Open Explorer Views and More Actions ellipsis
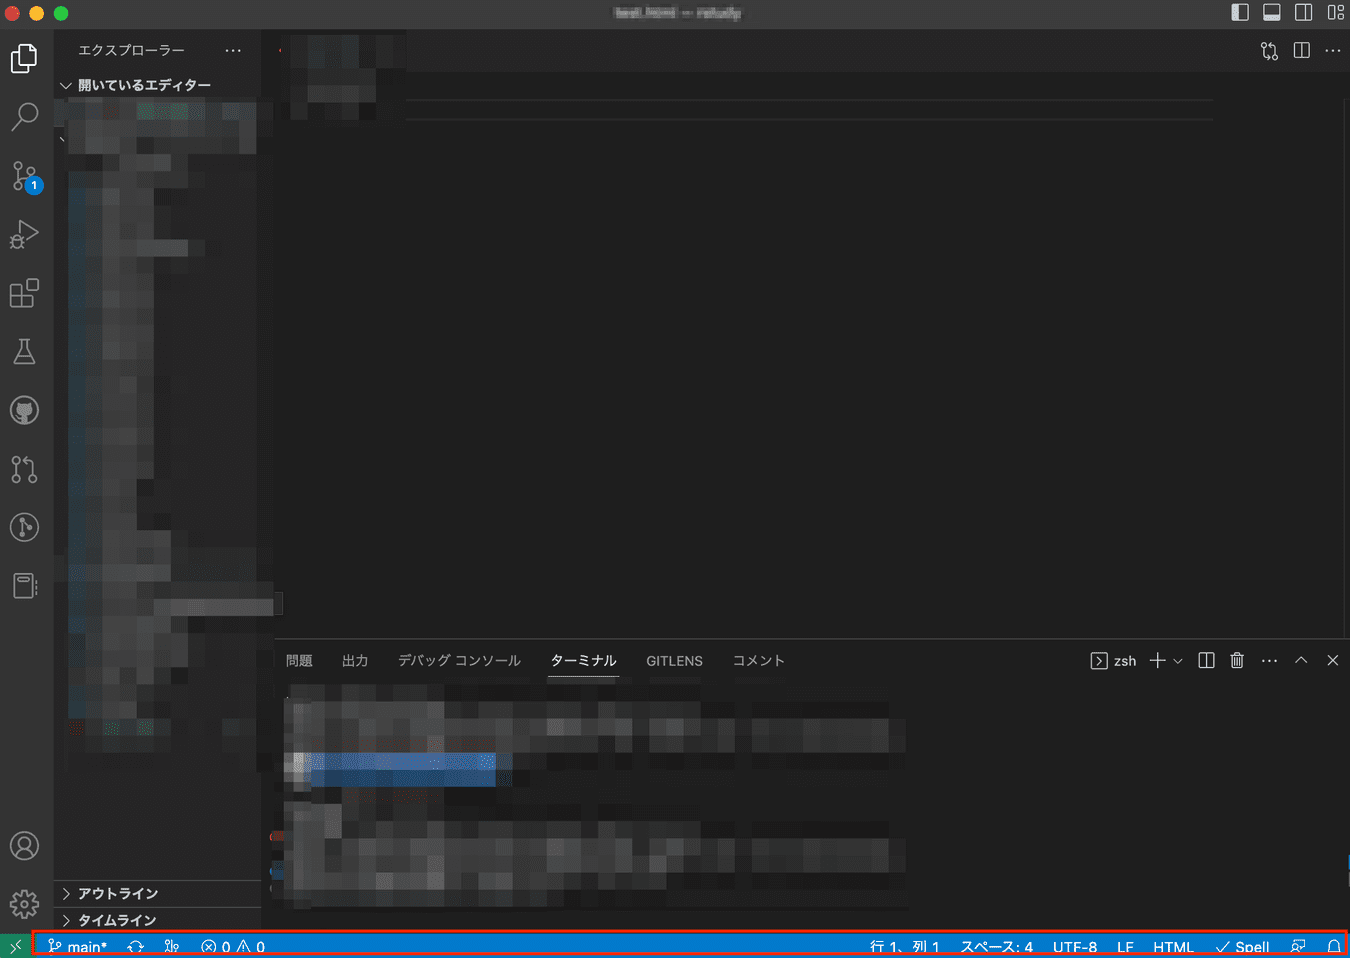This screenshot has width=1350, height=958. click(x=233, y=50)
